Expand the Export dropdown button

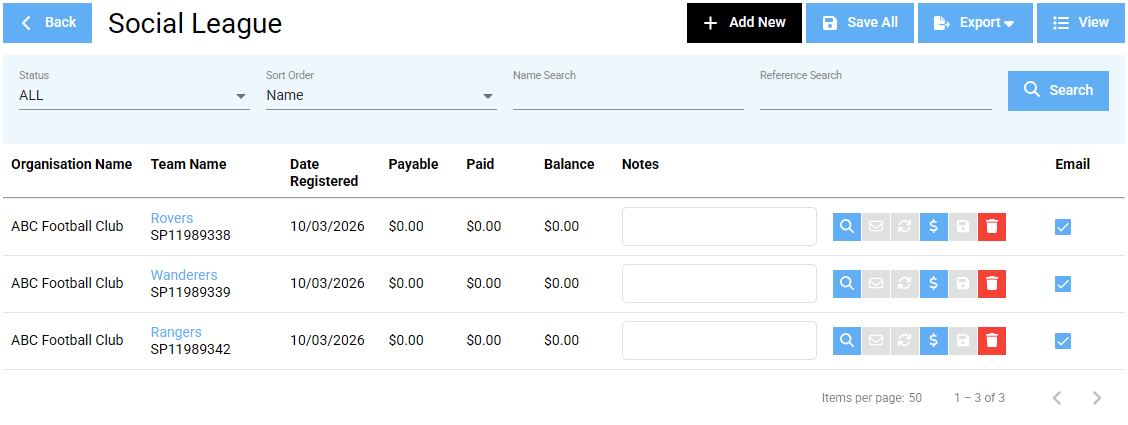coord(975,23)
